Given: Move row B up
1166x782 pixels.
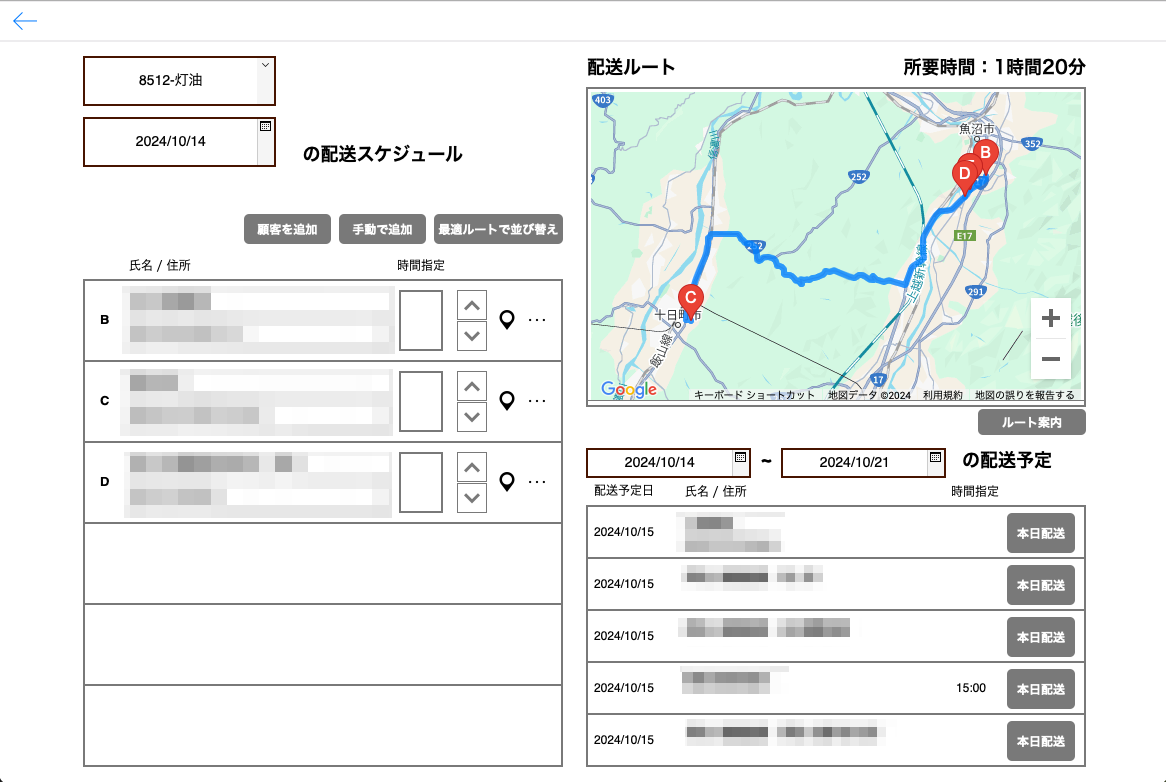Looking at the screenshot, I should click(x=471, y=305).
